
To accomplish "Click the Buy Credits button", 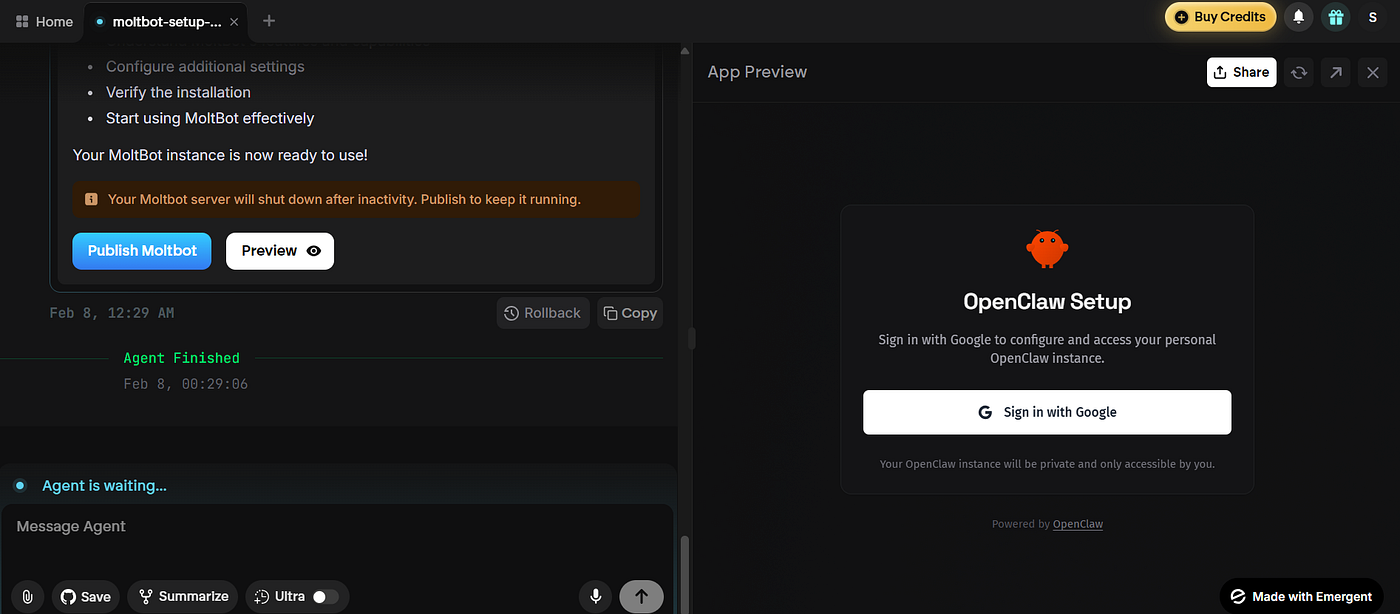I will pyautogui.click(x=1221, y=17).
